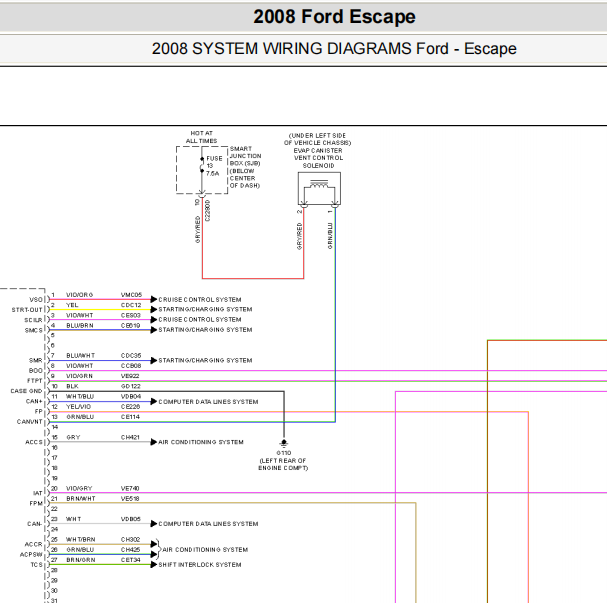Click BRN/GRN wire color on pin 27
Image resolution: width=607 pixels, height=603 pixels.
pyautogui.click(x=81, y=560)
